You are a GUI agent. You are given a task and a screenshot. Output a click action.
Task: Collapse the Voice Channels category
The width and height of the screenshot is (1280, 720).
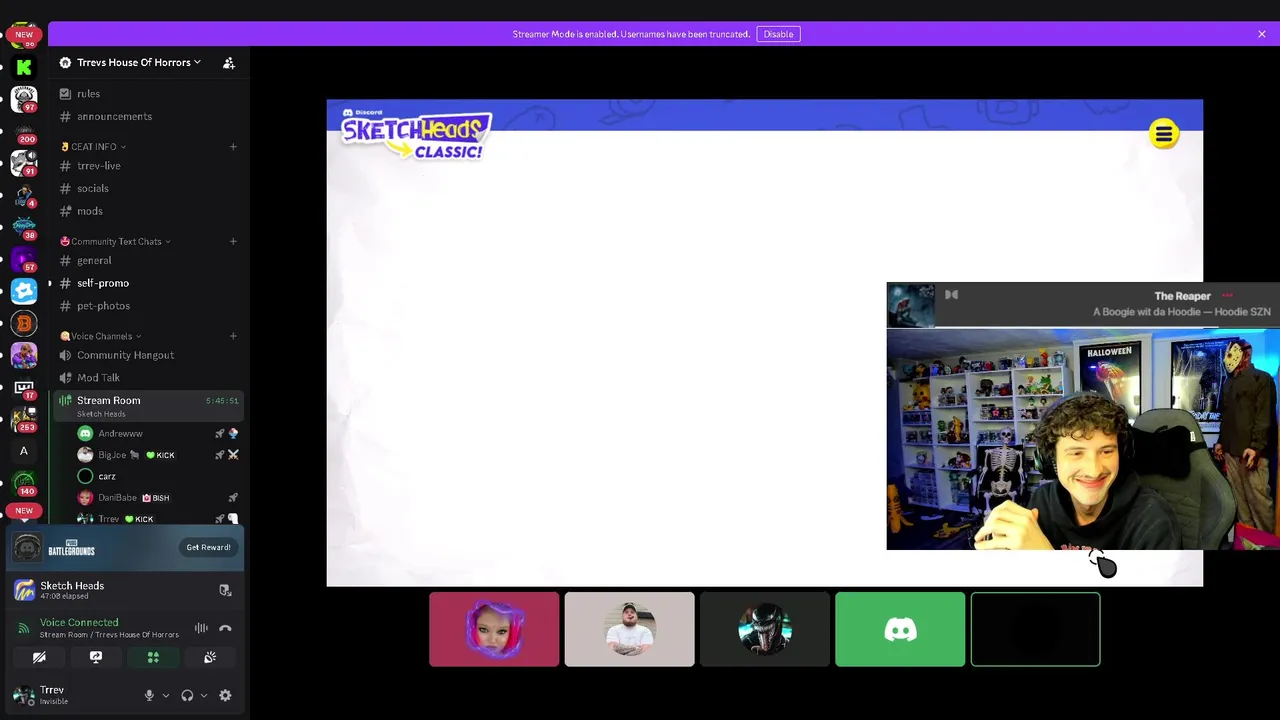point(101,337)
